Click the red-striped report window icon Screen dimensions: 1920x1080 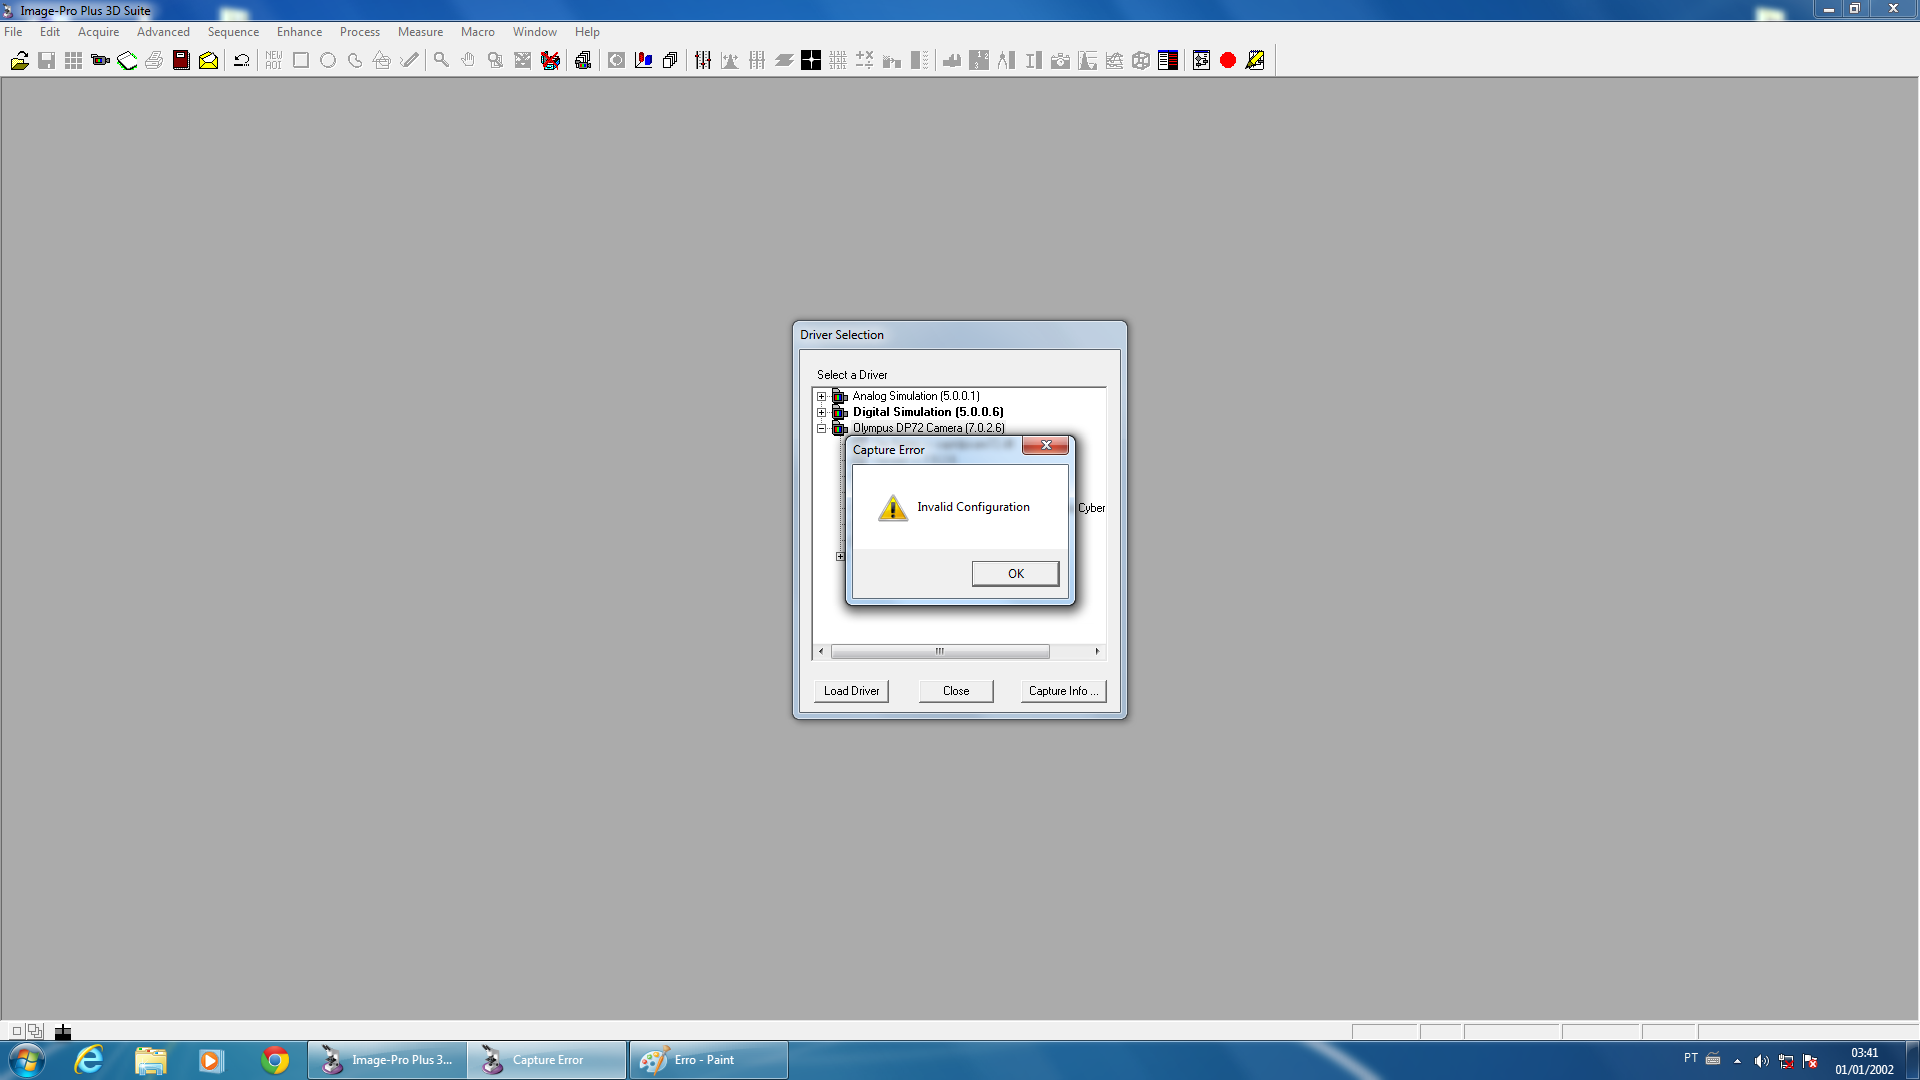1168,61
